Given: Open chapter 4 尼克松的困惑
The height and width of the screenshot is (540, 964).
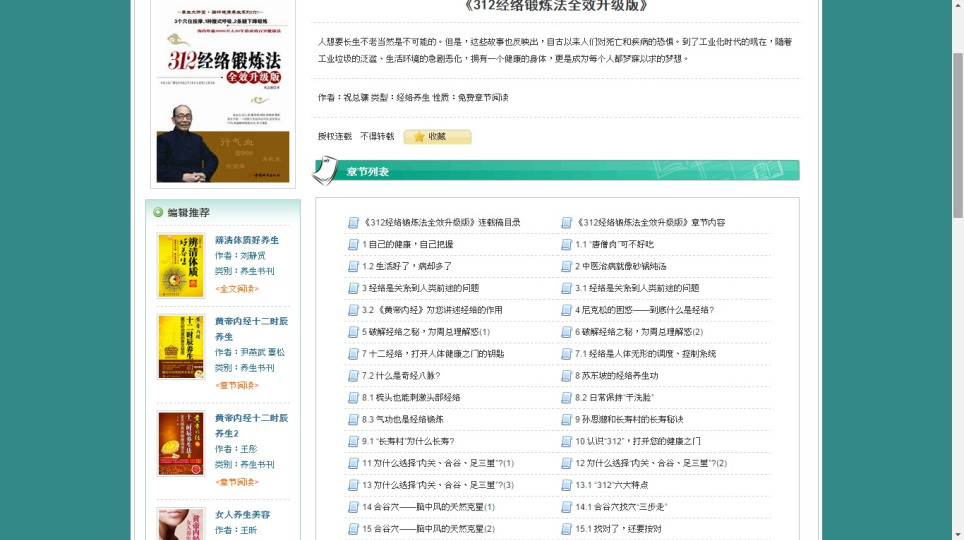Looking at the screenshot, I should click(x=644, y=310).
